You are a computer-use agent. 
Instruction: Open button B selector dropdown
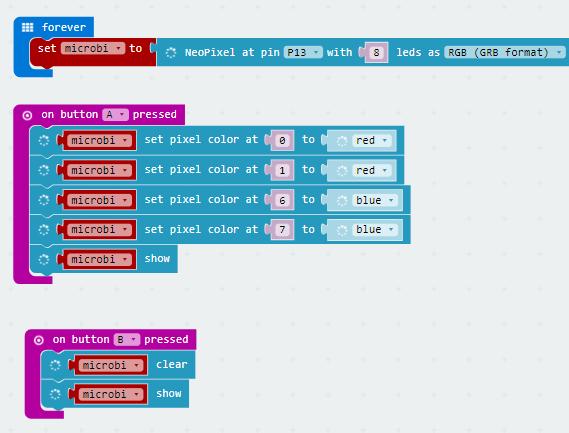127,340
